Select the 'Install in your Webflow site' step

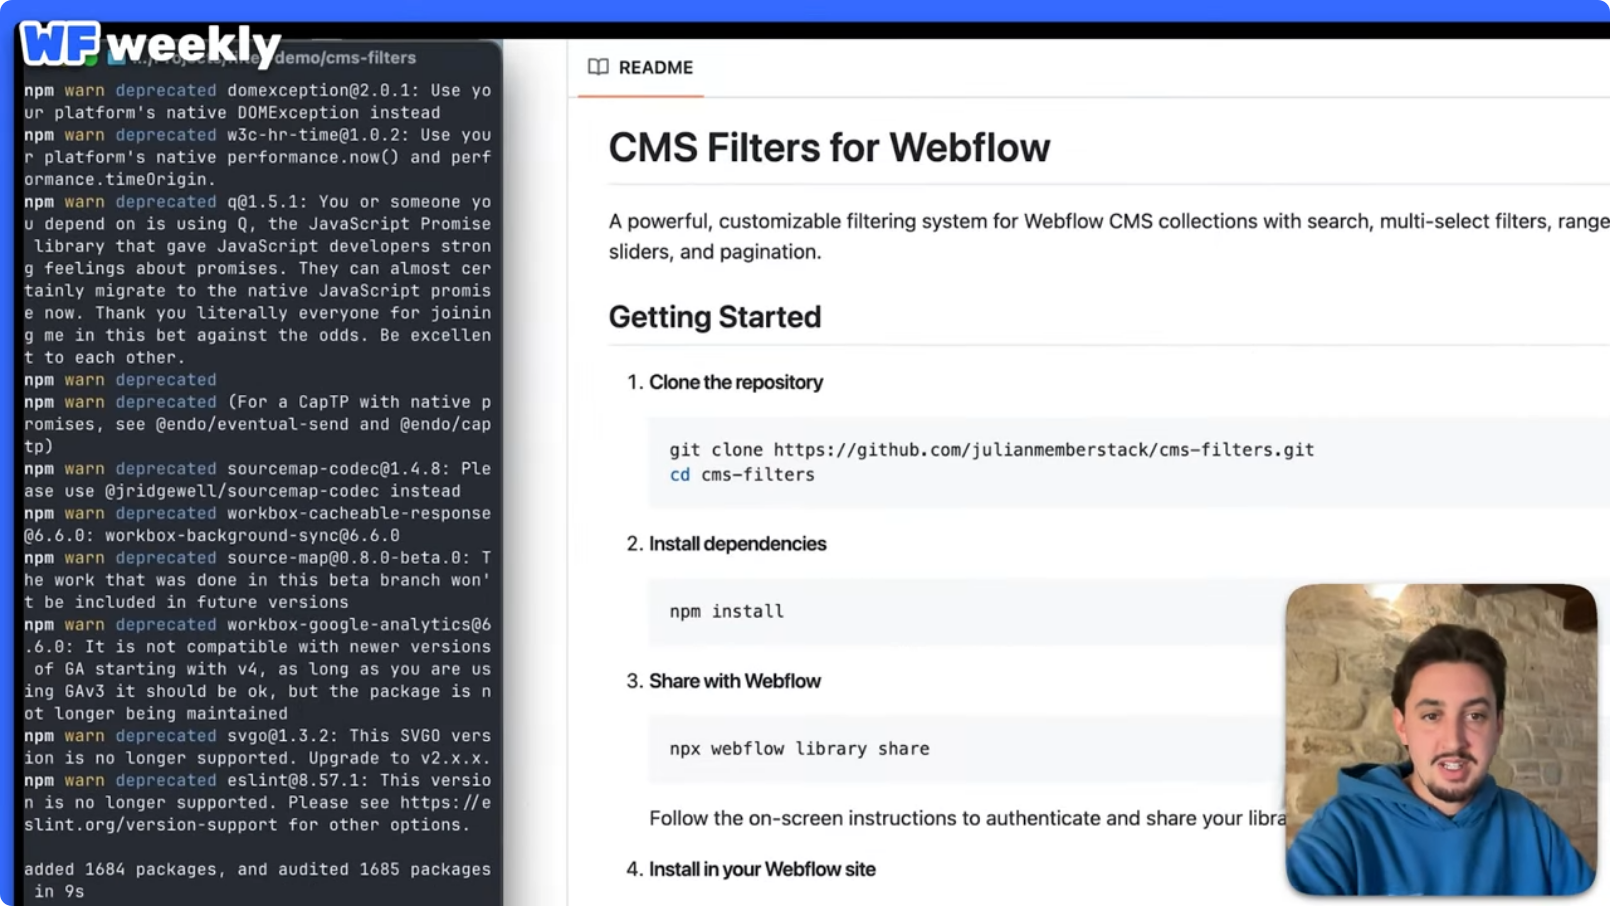pyautogui.click(x=762, y=869)
